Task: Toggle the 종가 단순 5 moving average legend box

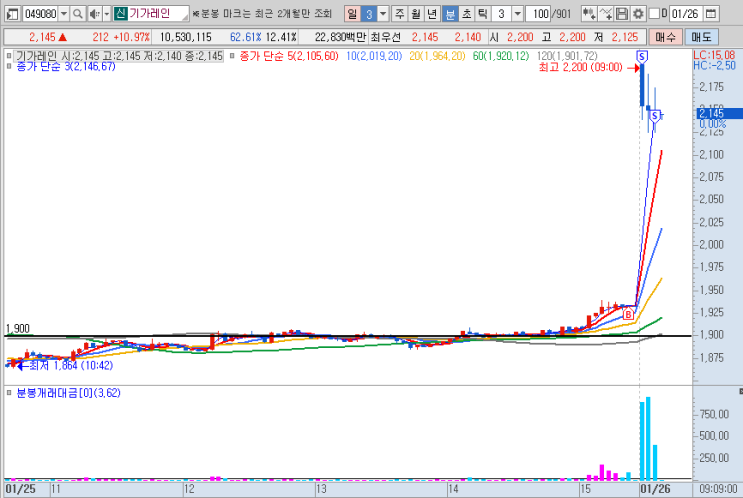Action: tap(232, 56)
